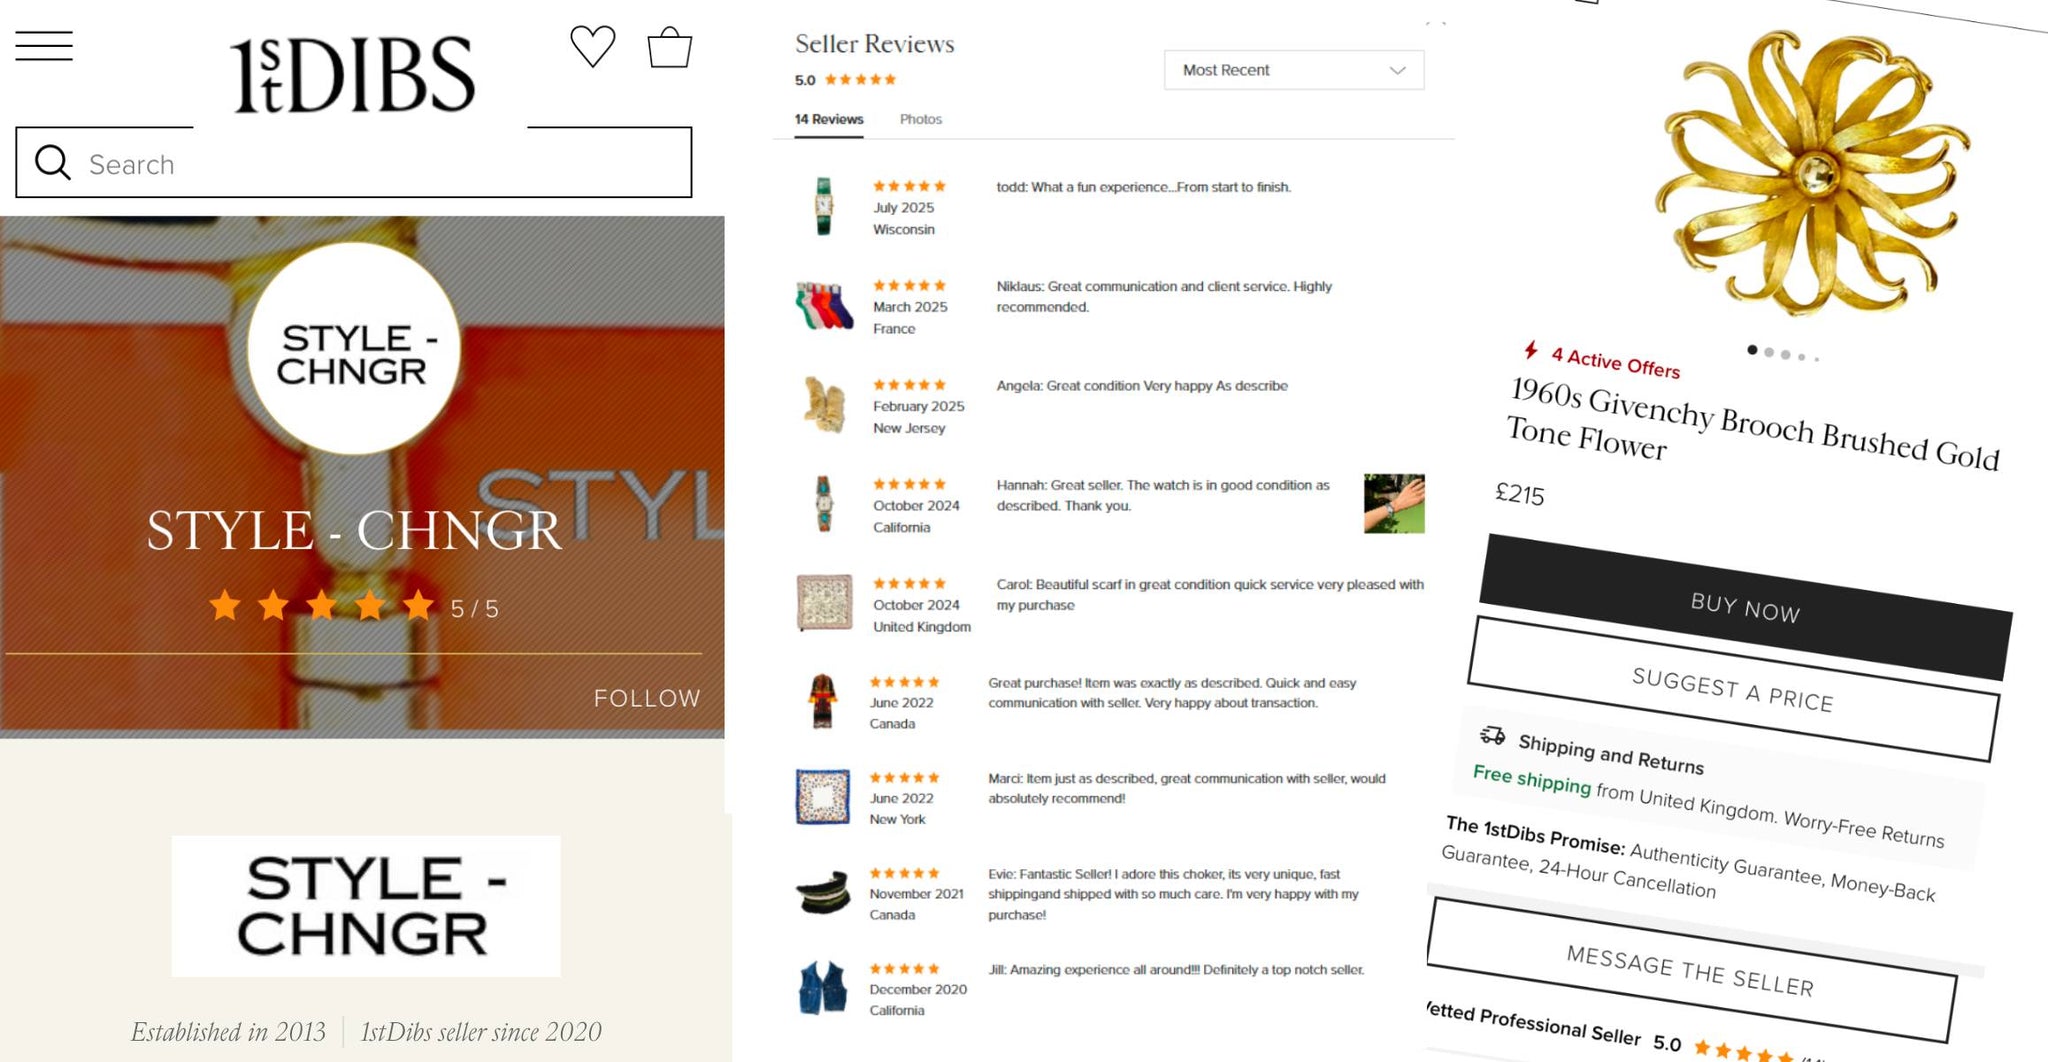Click the five-star seller rating
The width and height of the screenshot is (2048, 1062).
coord(321,606)
